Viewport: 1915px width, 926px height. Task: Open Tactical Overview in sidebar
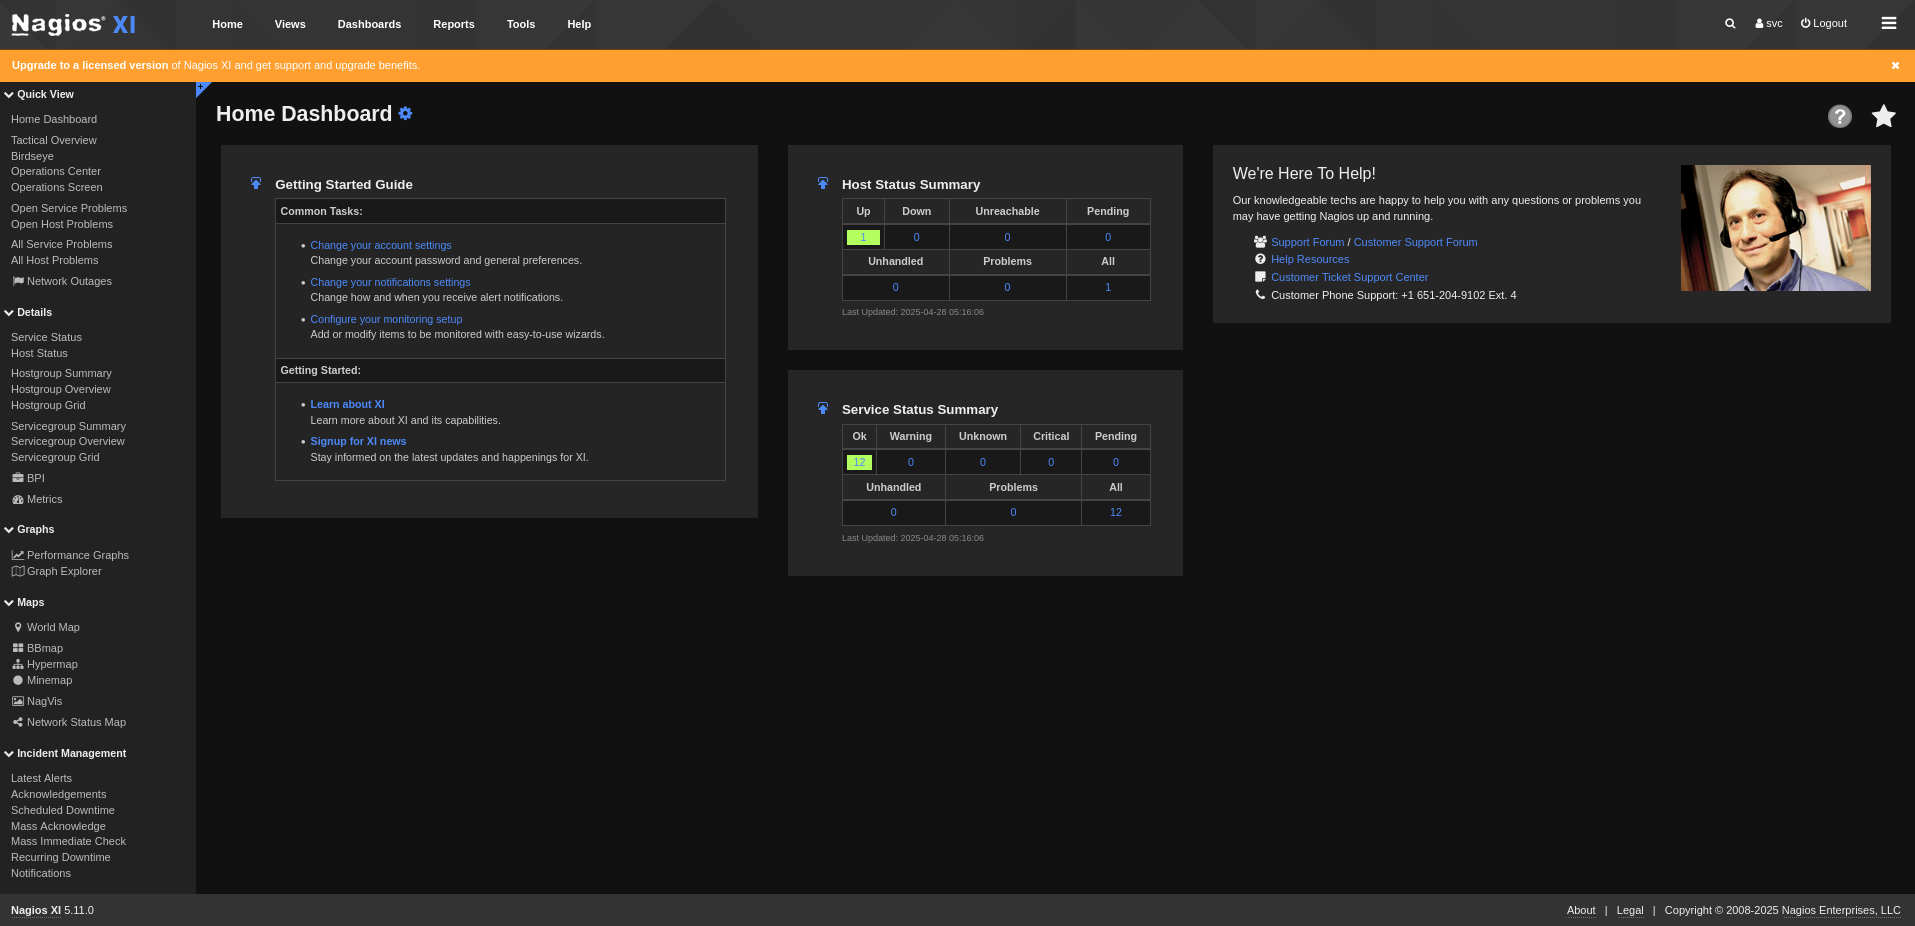(54, 140)
